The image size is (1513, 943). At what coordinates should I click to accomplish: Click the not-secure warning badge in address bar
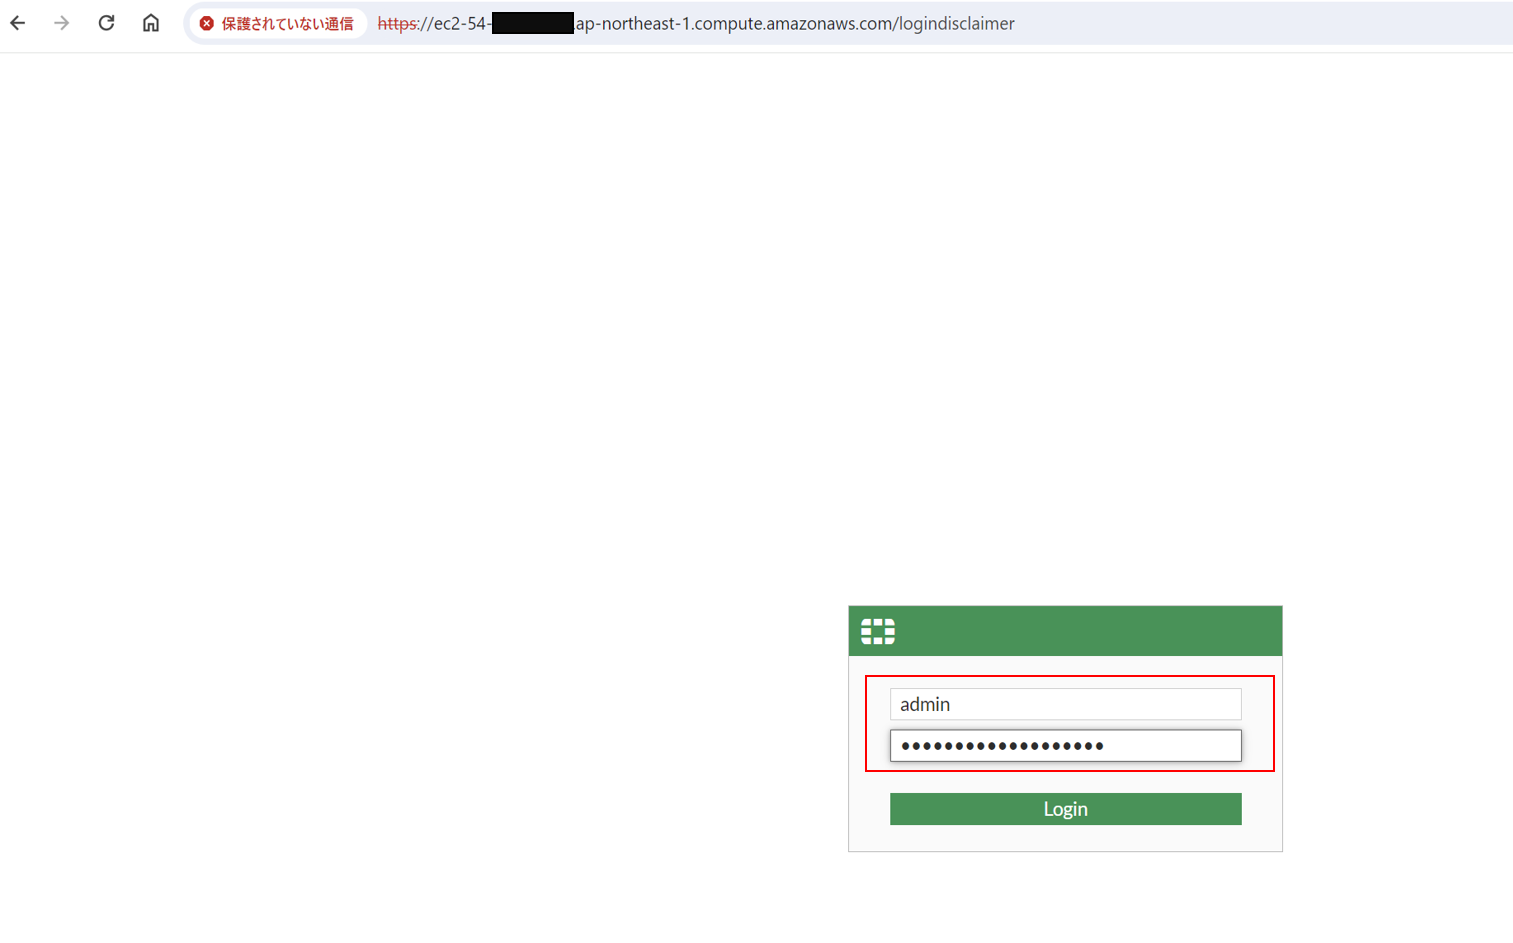(277, 23)
